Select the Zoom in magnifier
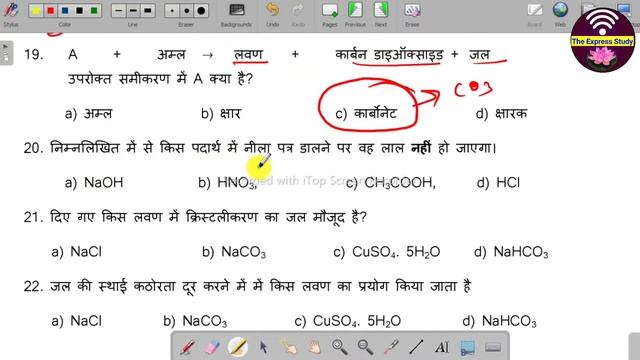 [x=340, y=347]
